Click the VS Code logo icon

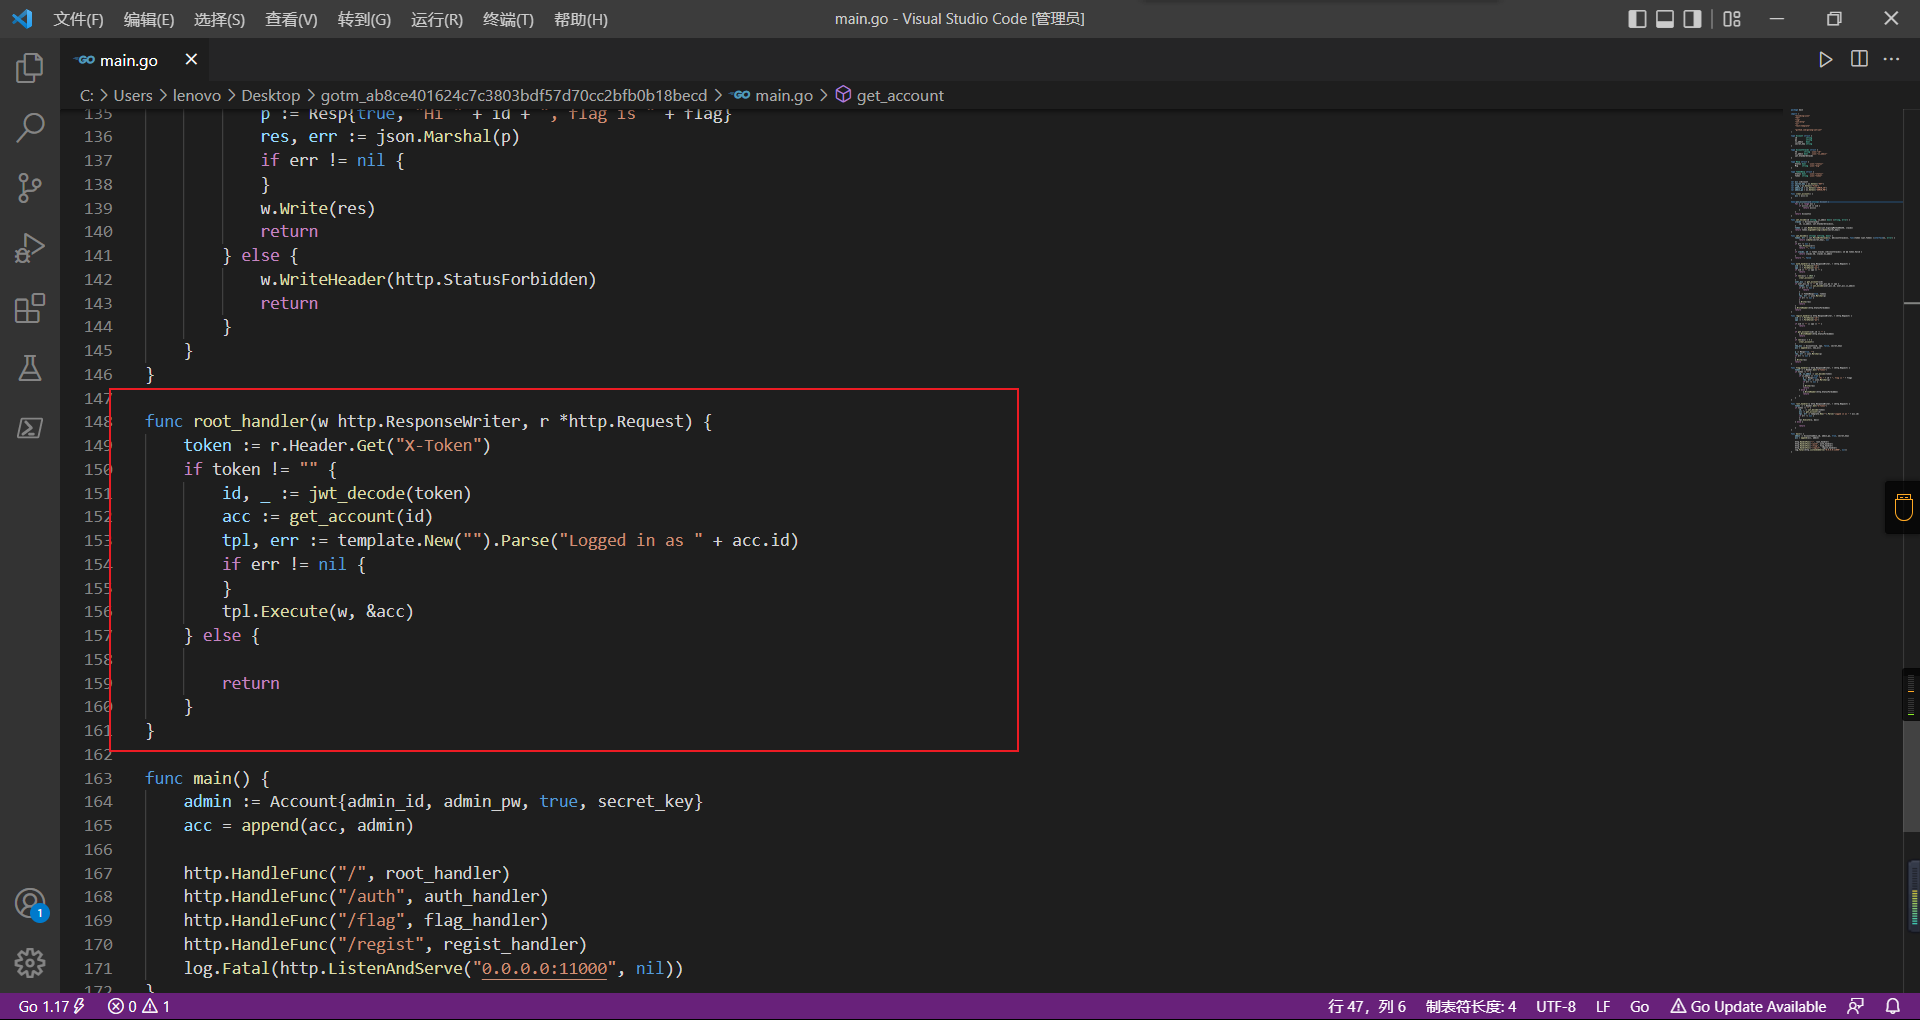[x=22, y=19]
